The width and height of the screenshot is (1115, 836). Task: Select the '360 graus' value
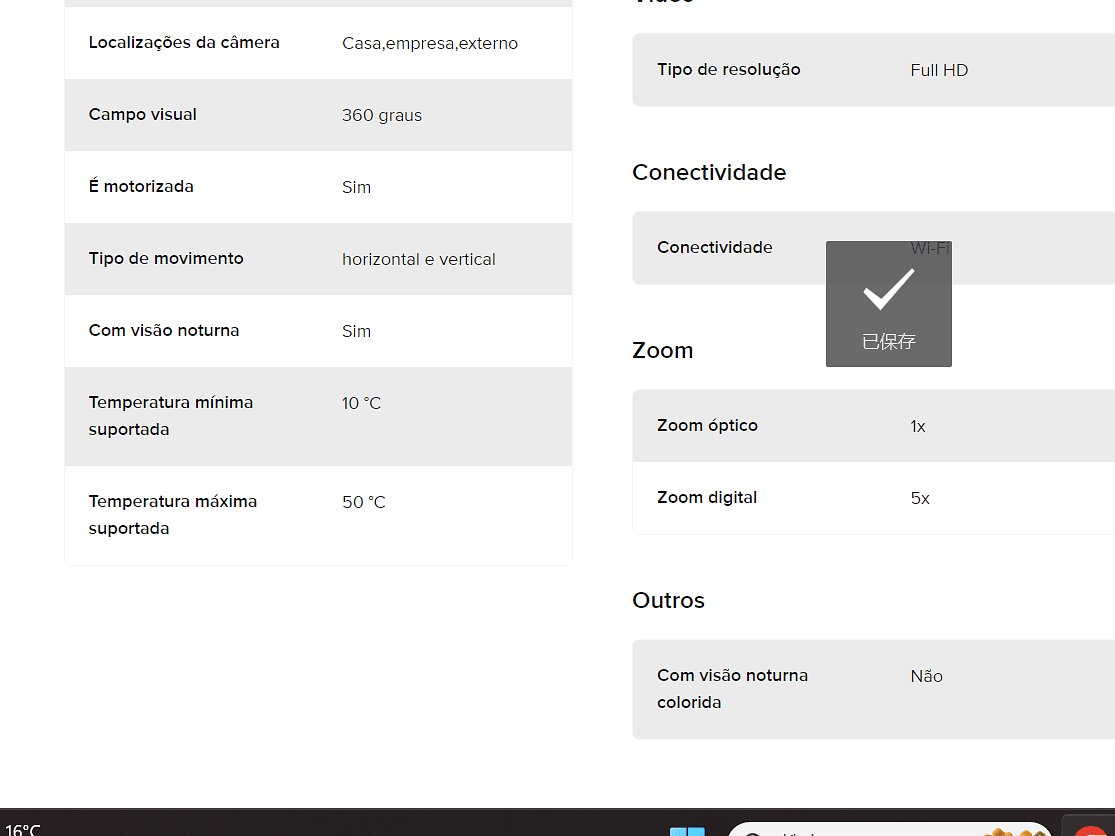coord(382,115)
